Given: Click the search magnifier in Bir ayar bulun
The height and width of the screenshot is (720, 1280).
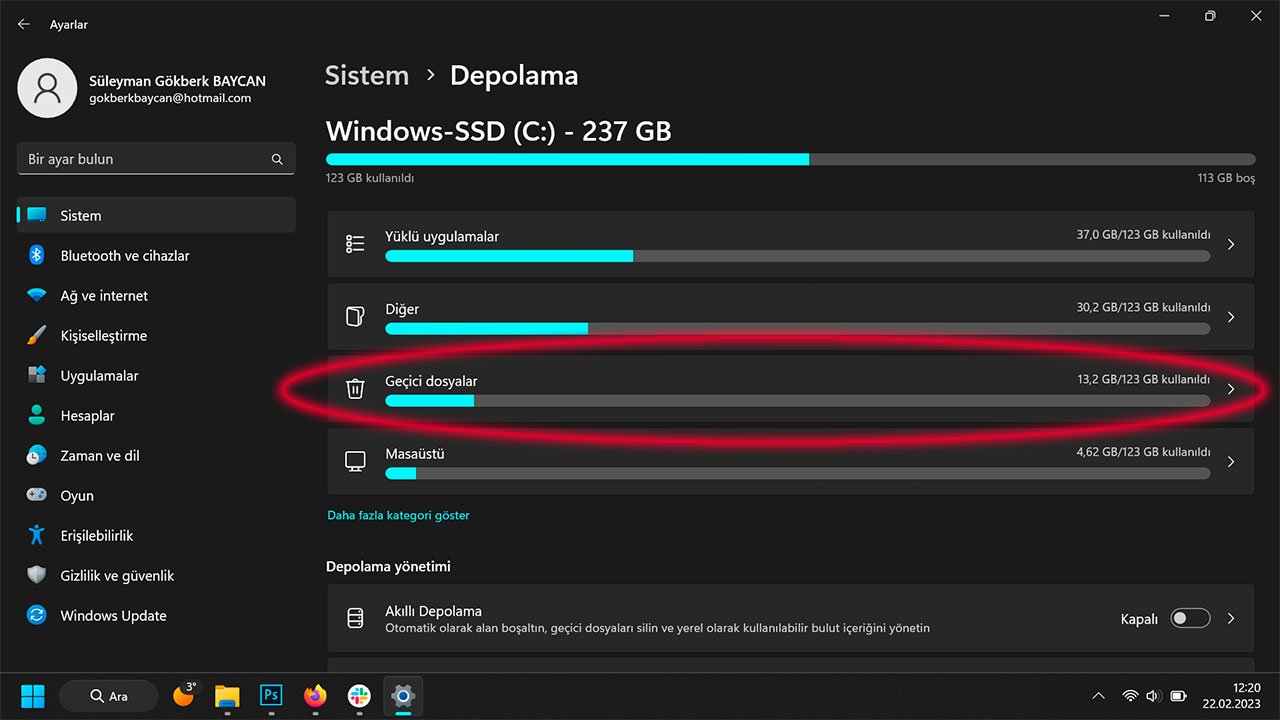Looking at the screenshot, I should point(277,159).
